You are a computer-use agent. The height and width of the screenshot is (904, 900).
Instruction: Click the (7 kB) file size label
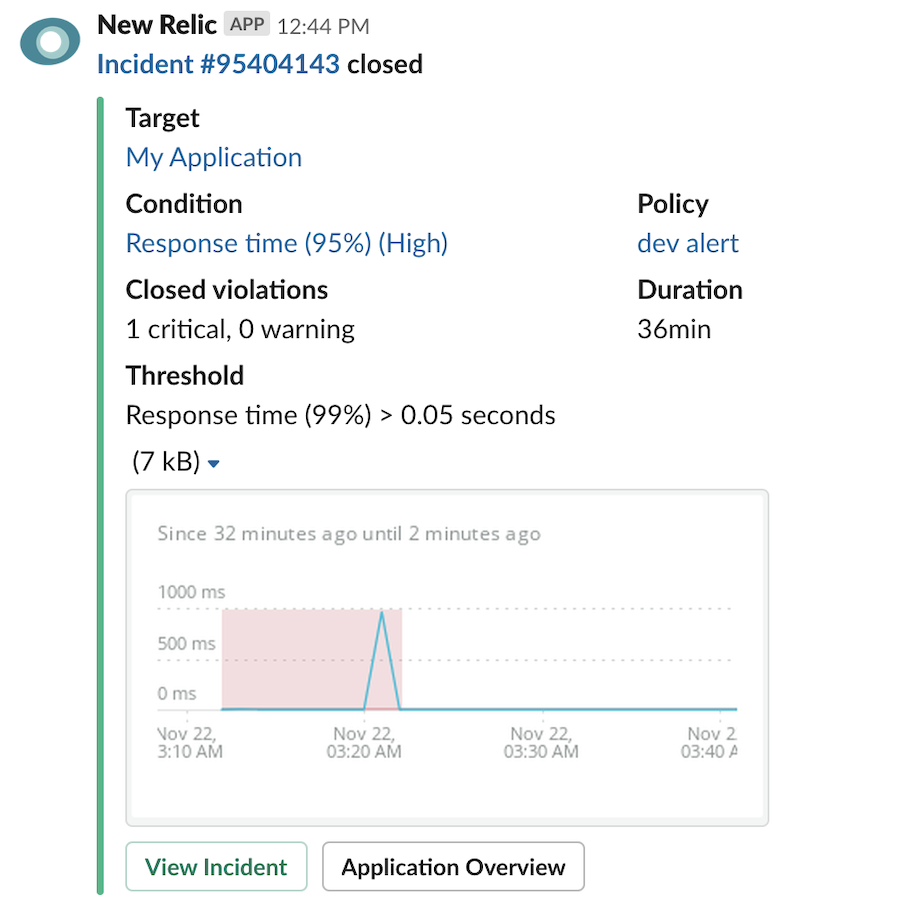pyautogui.click(x=166, y=463)
